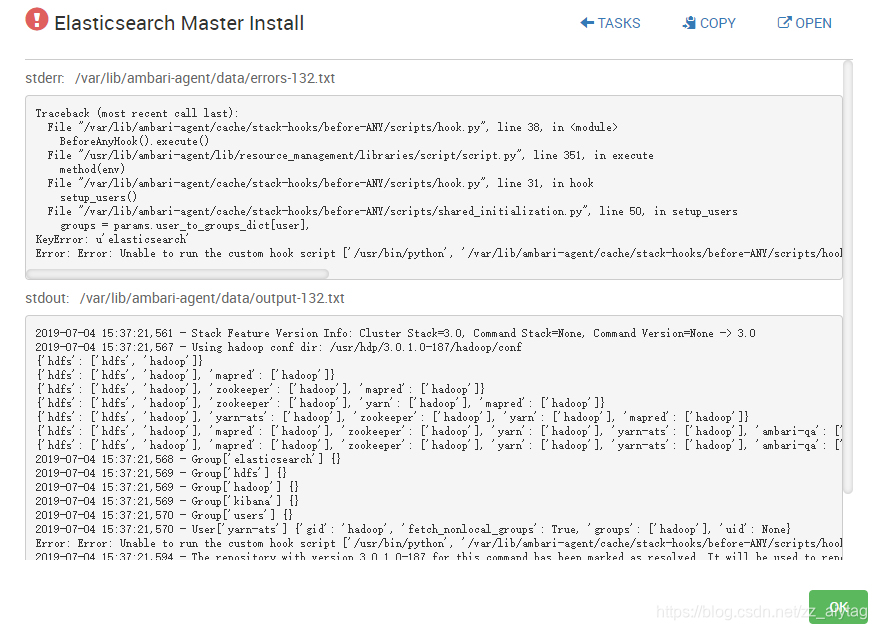The image size is (877, 630).
Task: Click the Group['kibana'] log line
Action: (x=167, y=501)
